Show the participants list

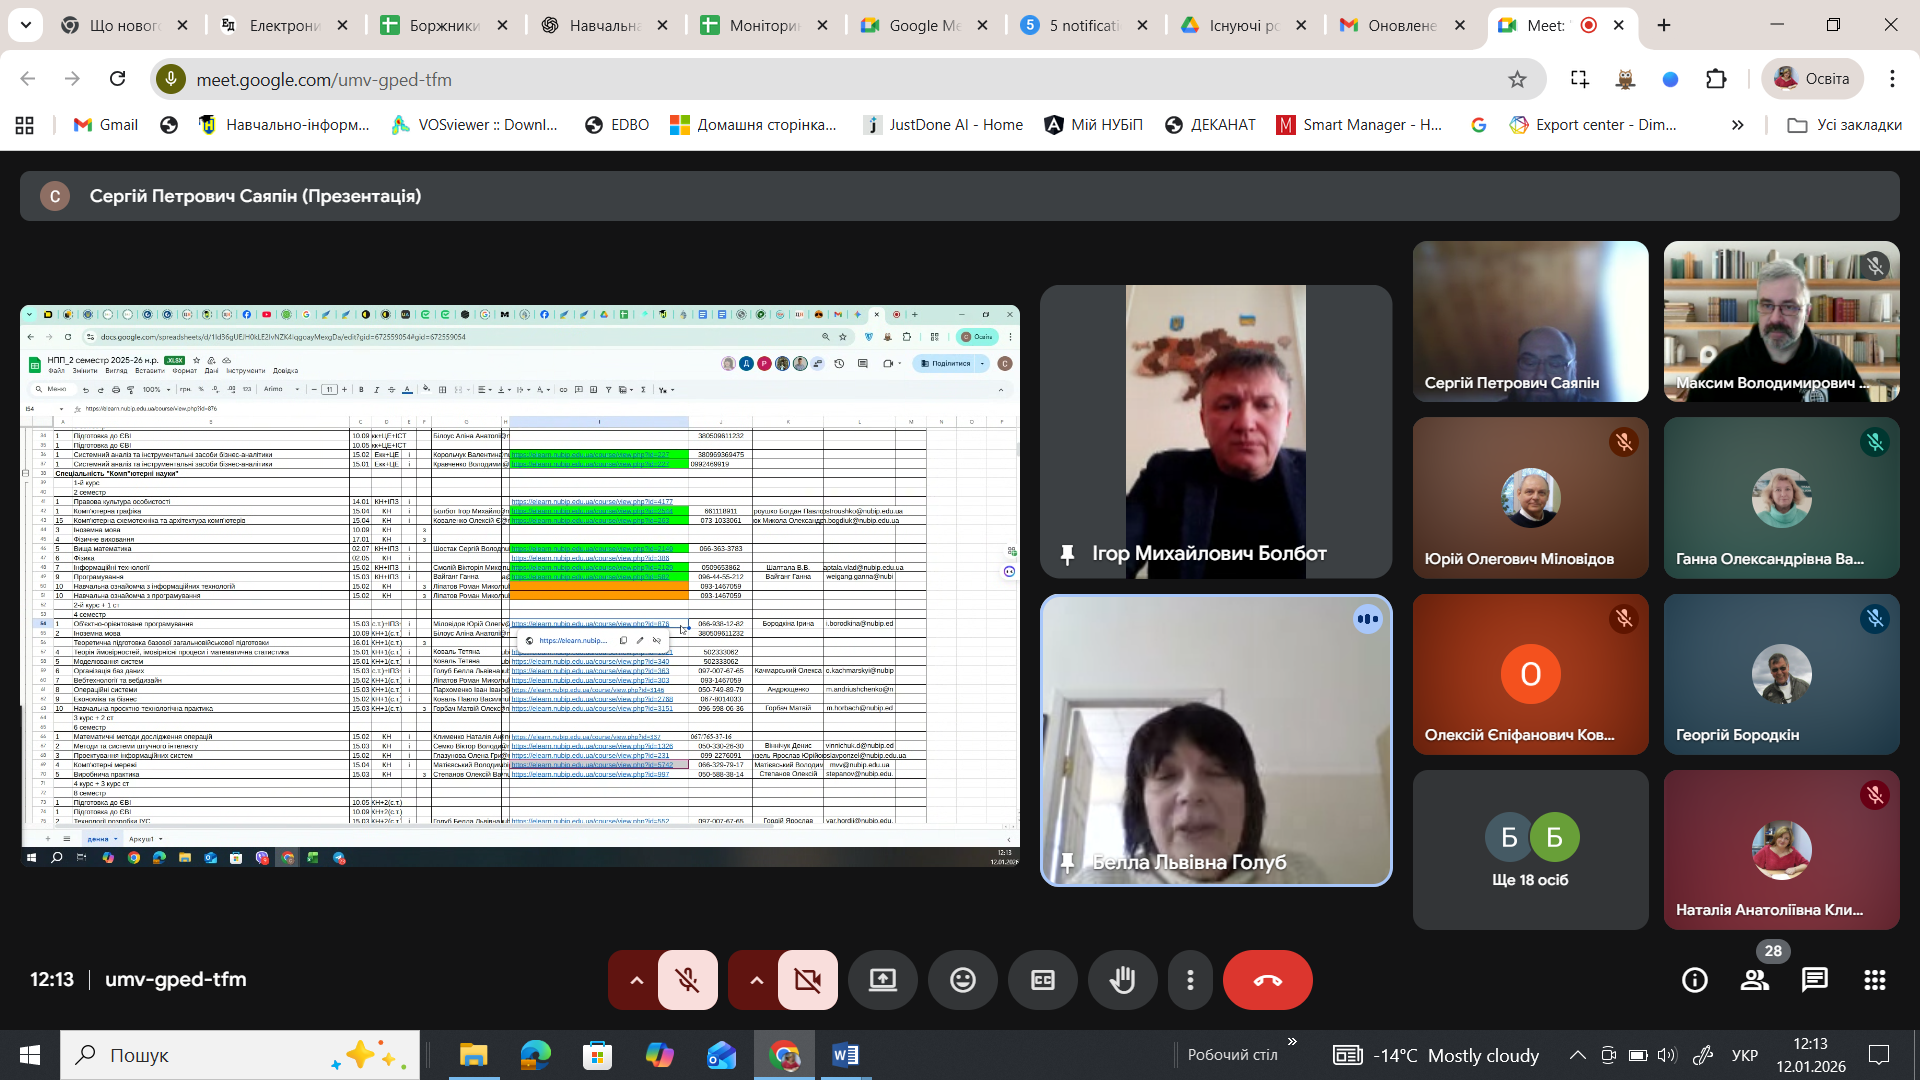coord(1754,980)
